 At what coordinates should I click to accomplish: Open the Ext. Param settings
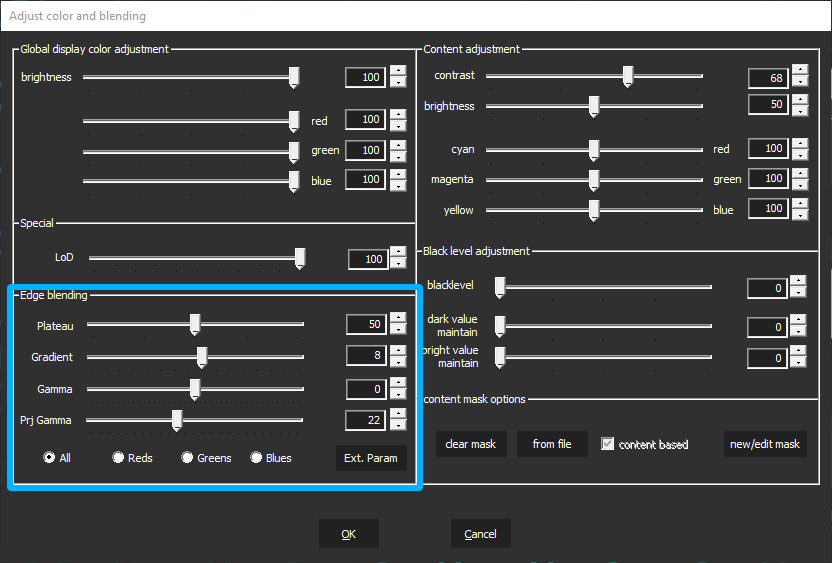(x=371, y=458)
